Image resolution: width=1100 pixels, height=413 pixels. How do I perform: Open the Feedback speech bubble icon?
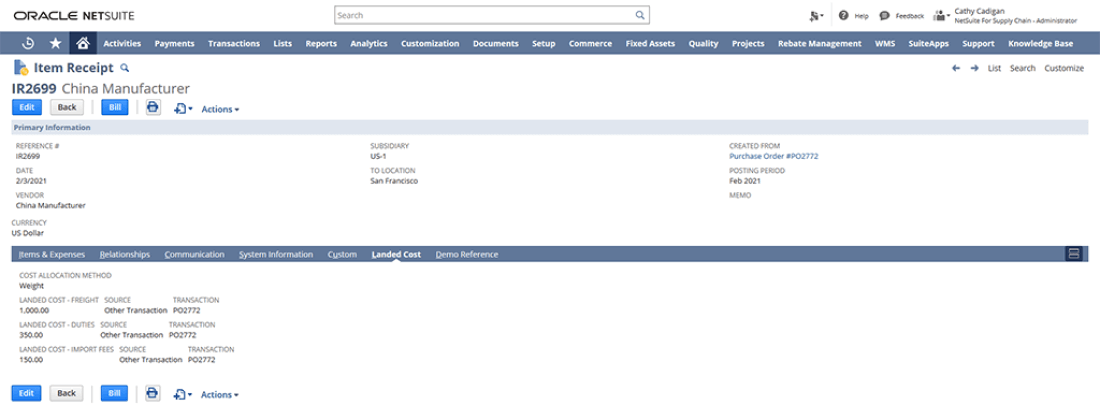(884, 15)
